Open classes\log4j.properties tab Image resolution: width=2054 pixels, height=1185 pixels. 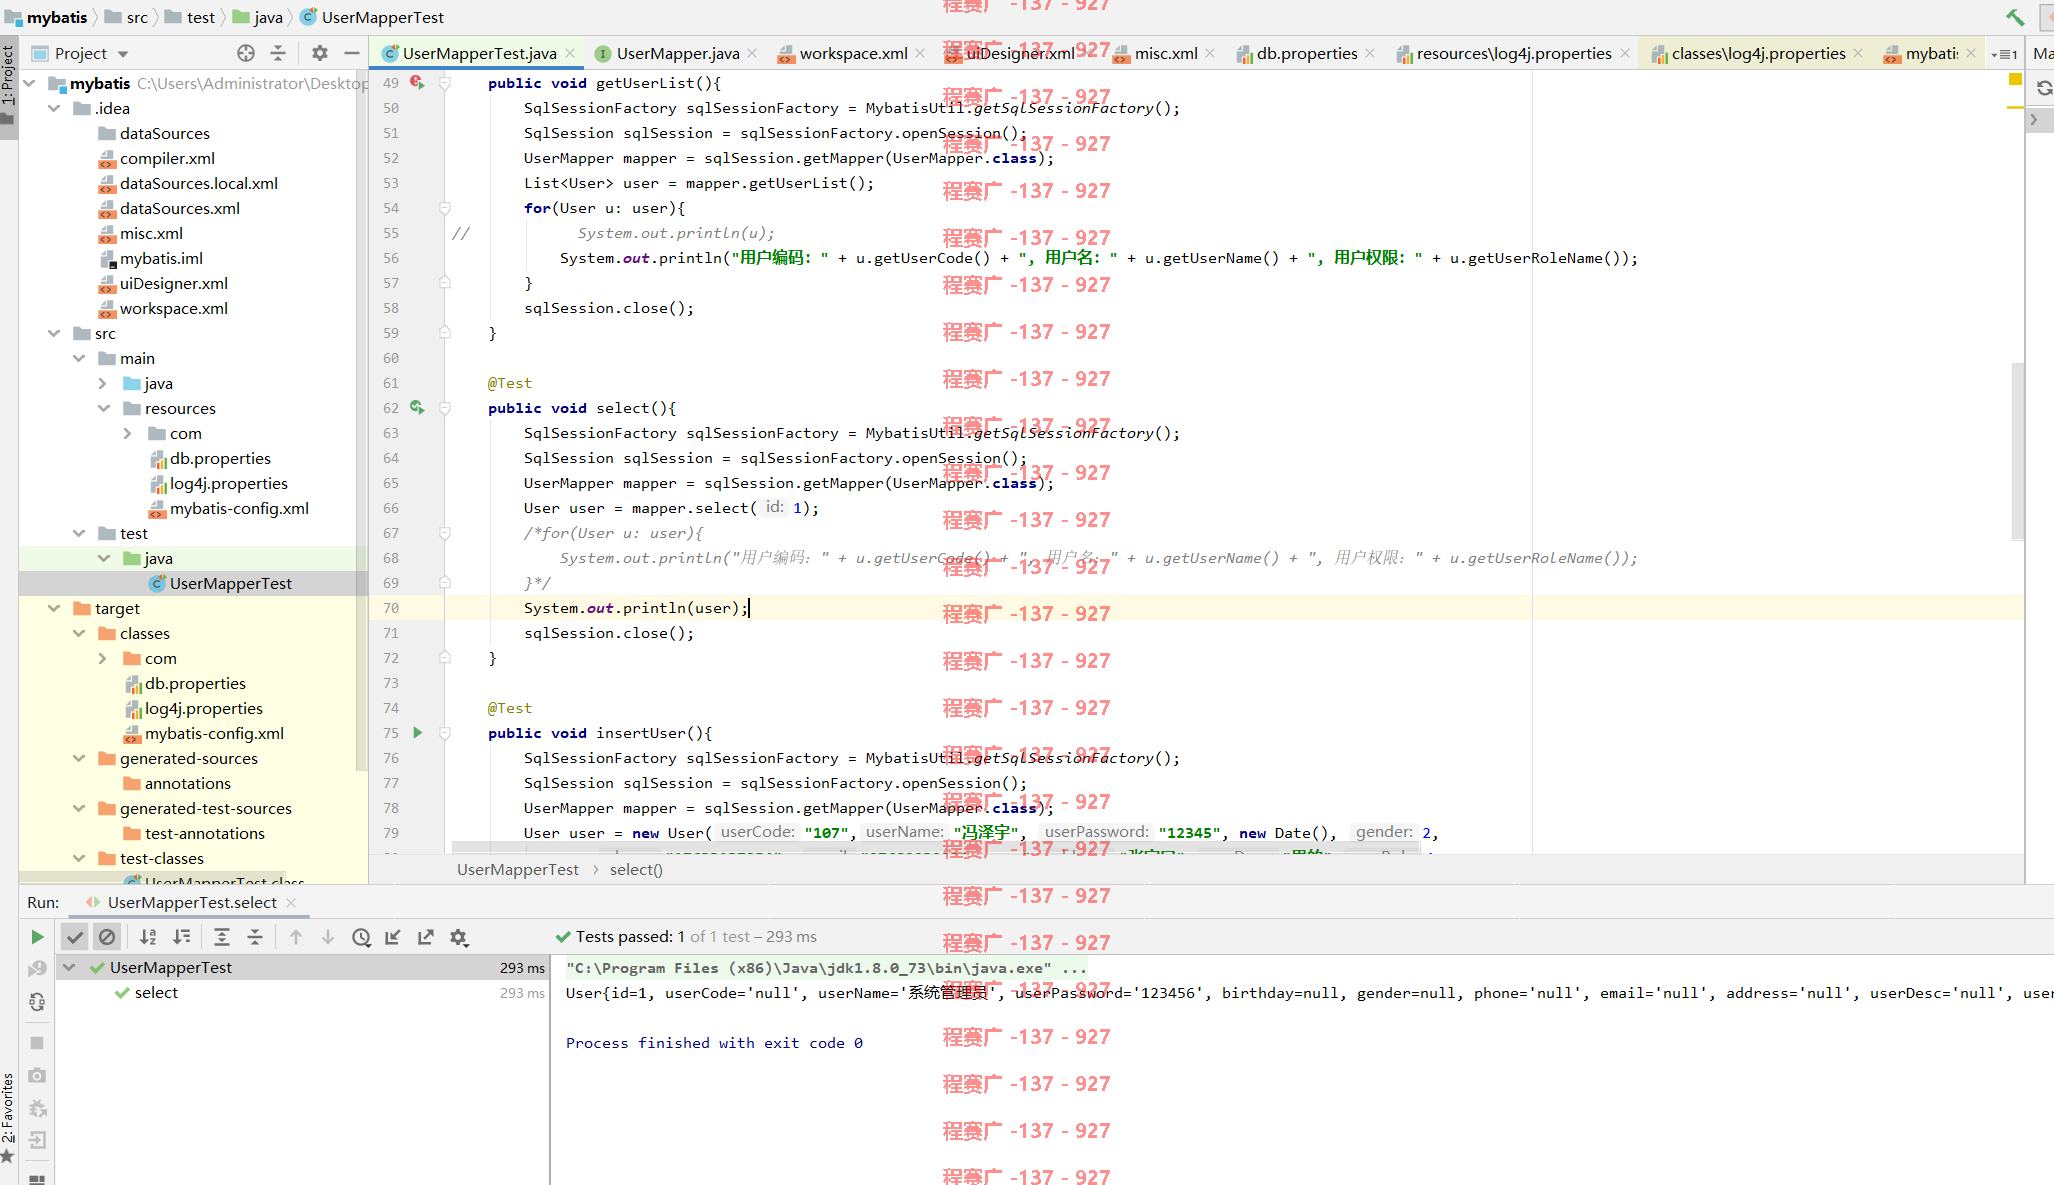point(1758,54)
